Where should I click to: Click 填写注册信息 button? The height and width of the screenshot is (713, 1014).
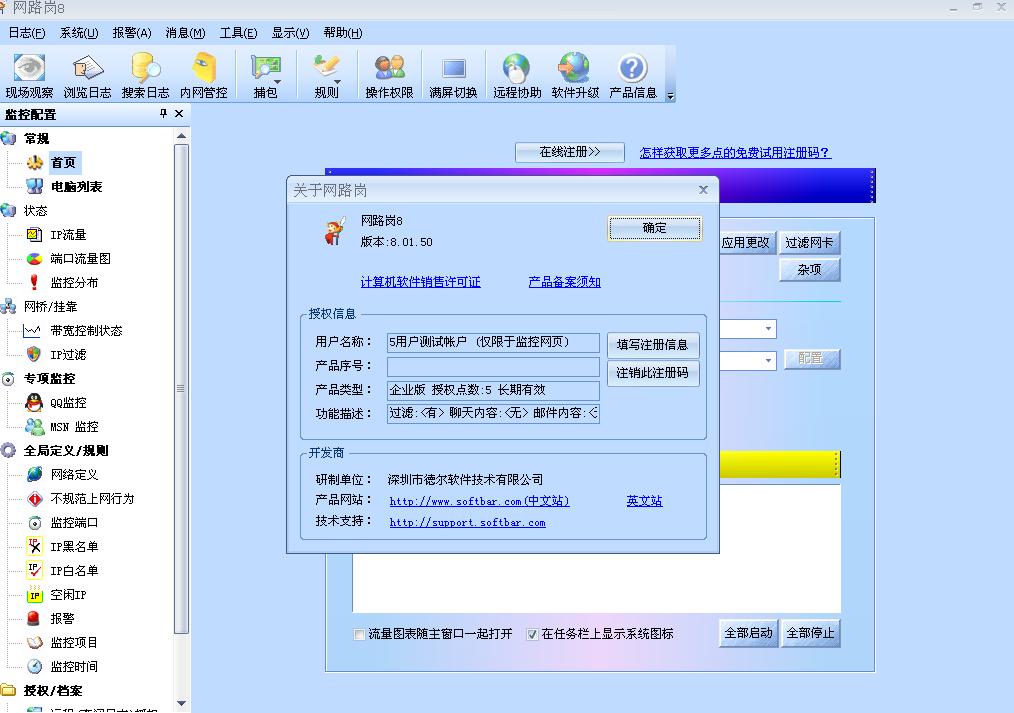(653, 345)
